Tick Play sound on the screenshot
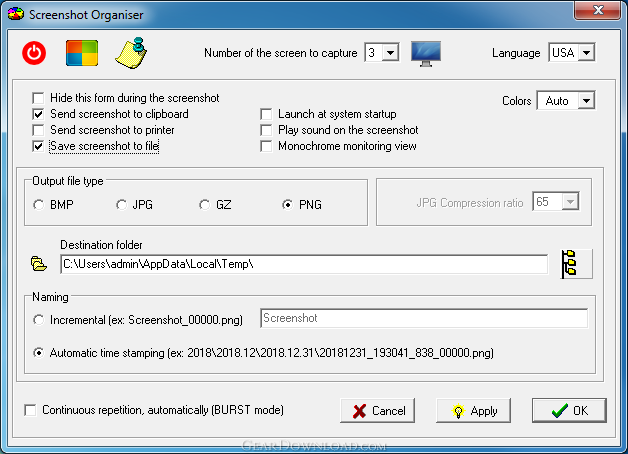 coord(267,130)
